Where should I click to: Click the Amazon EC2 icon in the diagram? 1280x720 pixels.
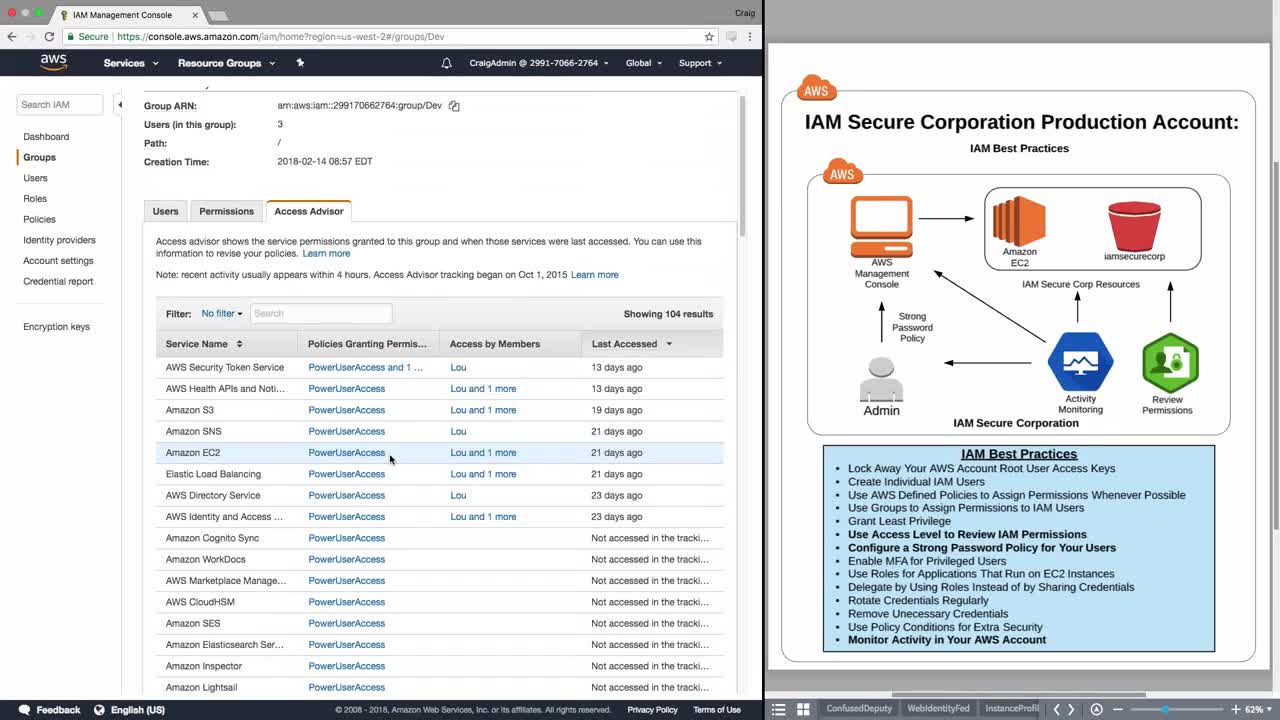1019,221
